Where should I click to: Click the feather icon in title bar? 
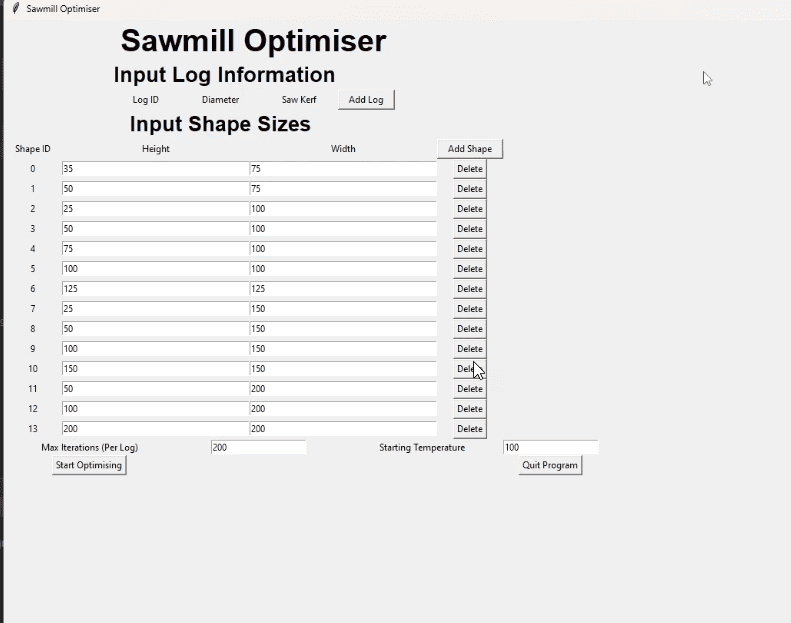15,8
